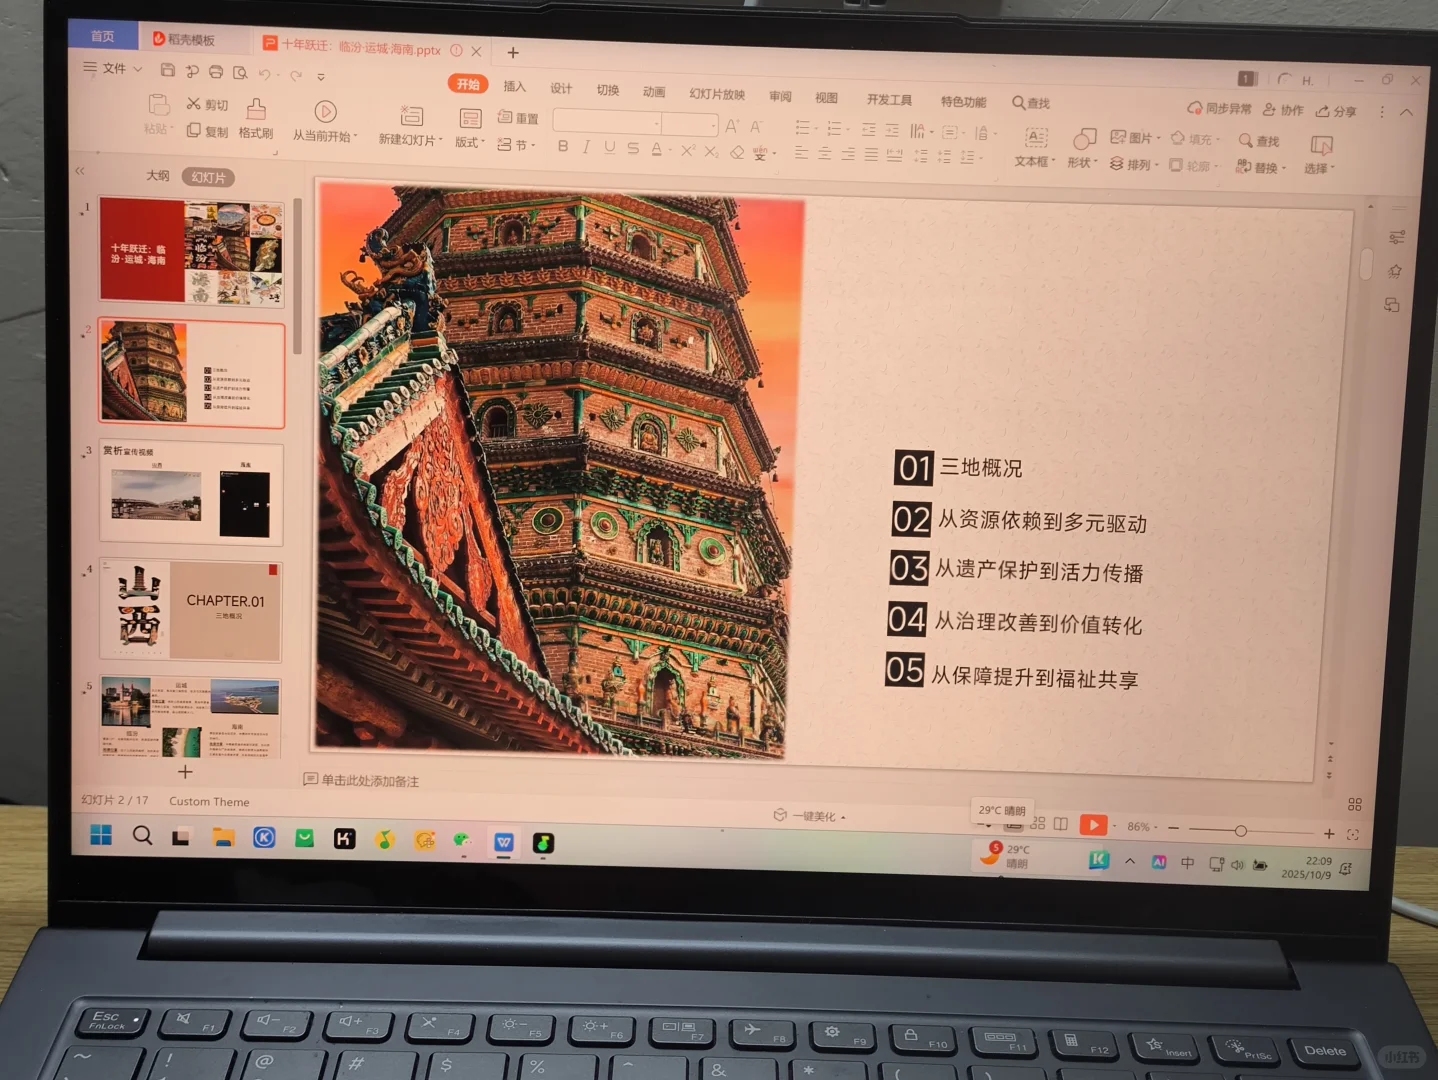Click Replace (替换) in the ribbon

[x=1261, y=167]
